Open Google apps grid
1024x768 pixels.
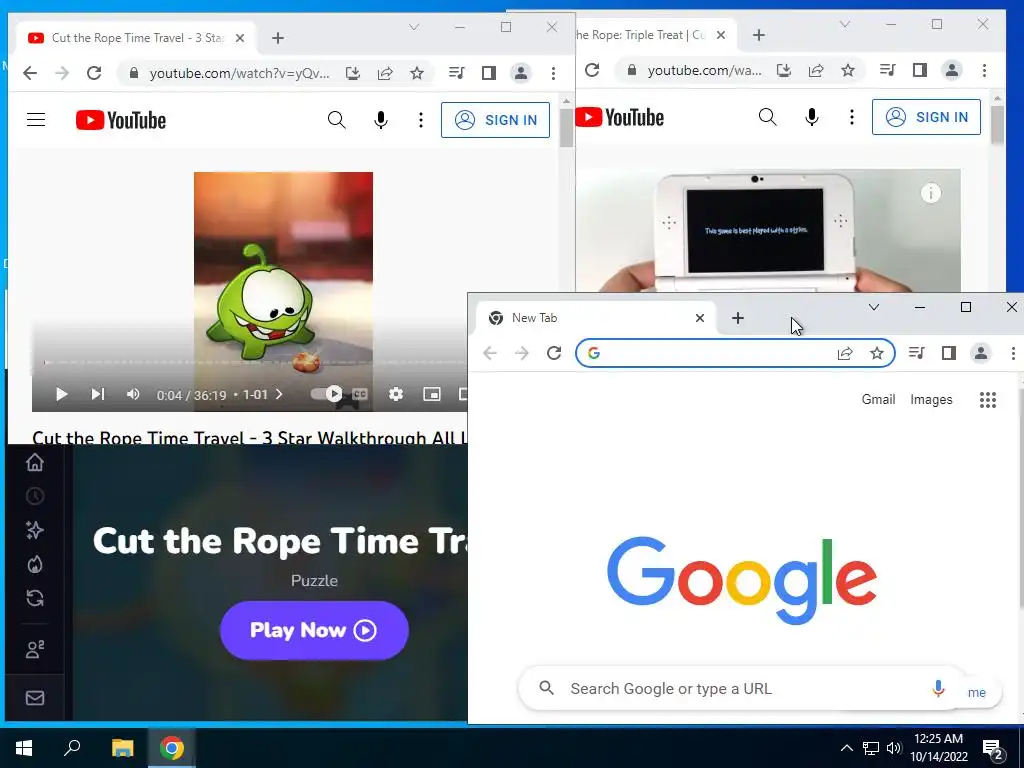(987, 400)
